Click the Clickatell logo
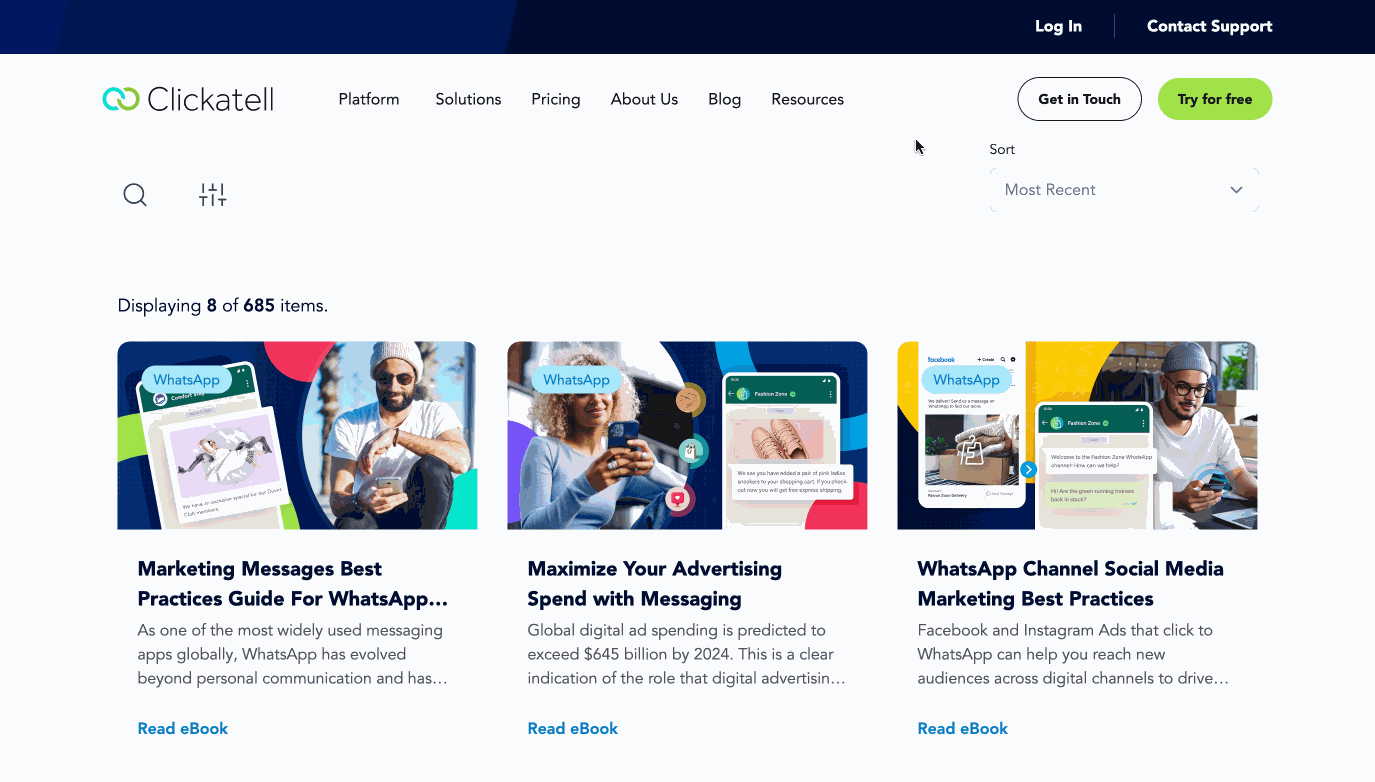The image size is (1375, 782). pyautogui.click(x=188, y=99)
